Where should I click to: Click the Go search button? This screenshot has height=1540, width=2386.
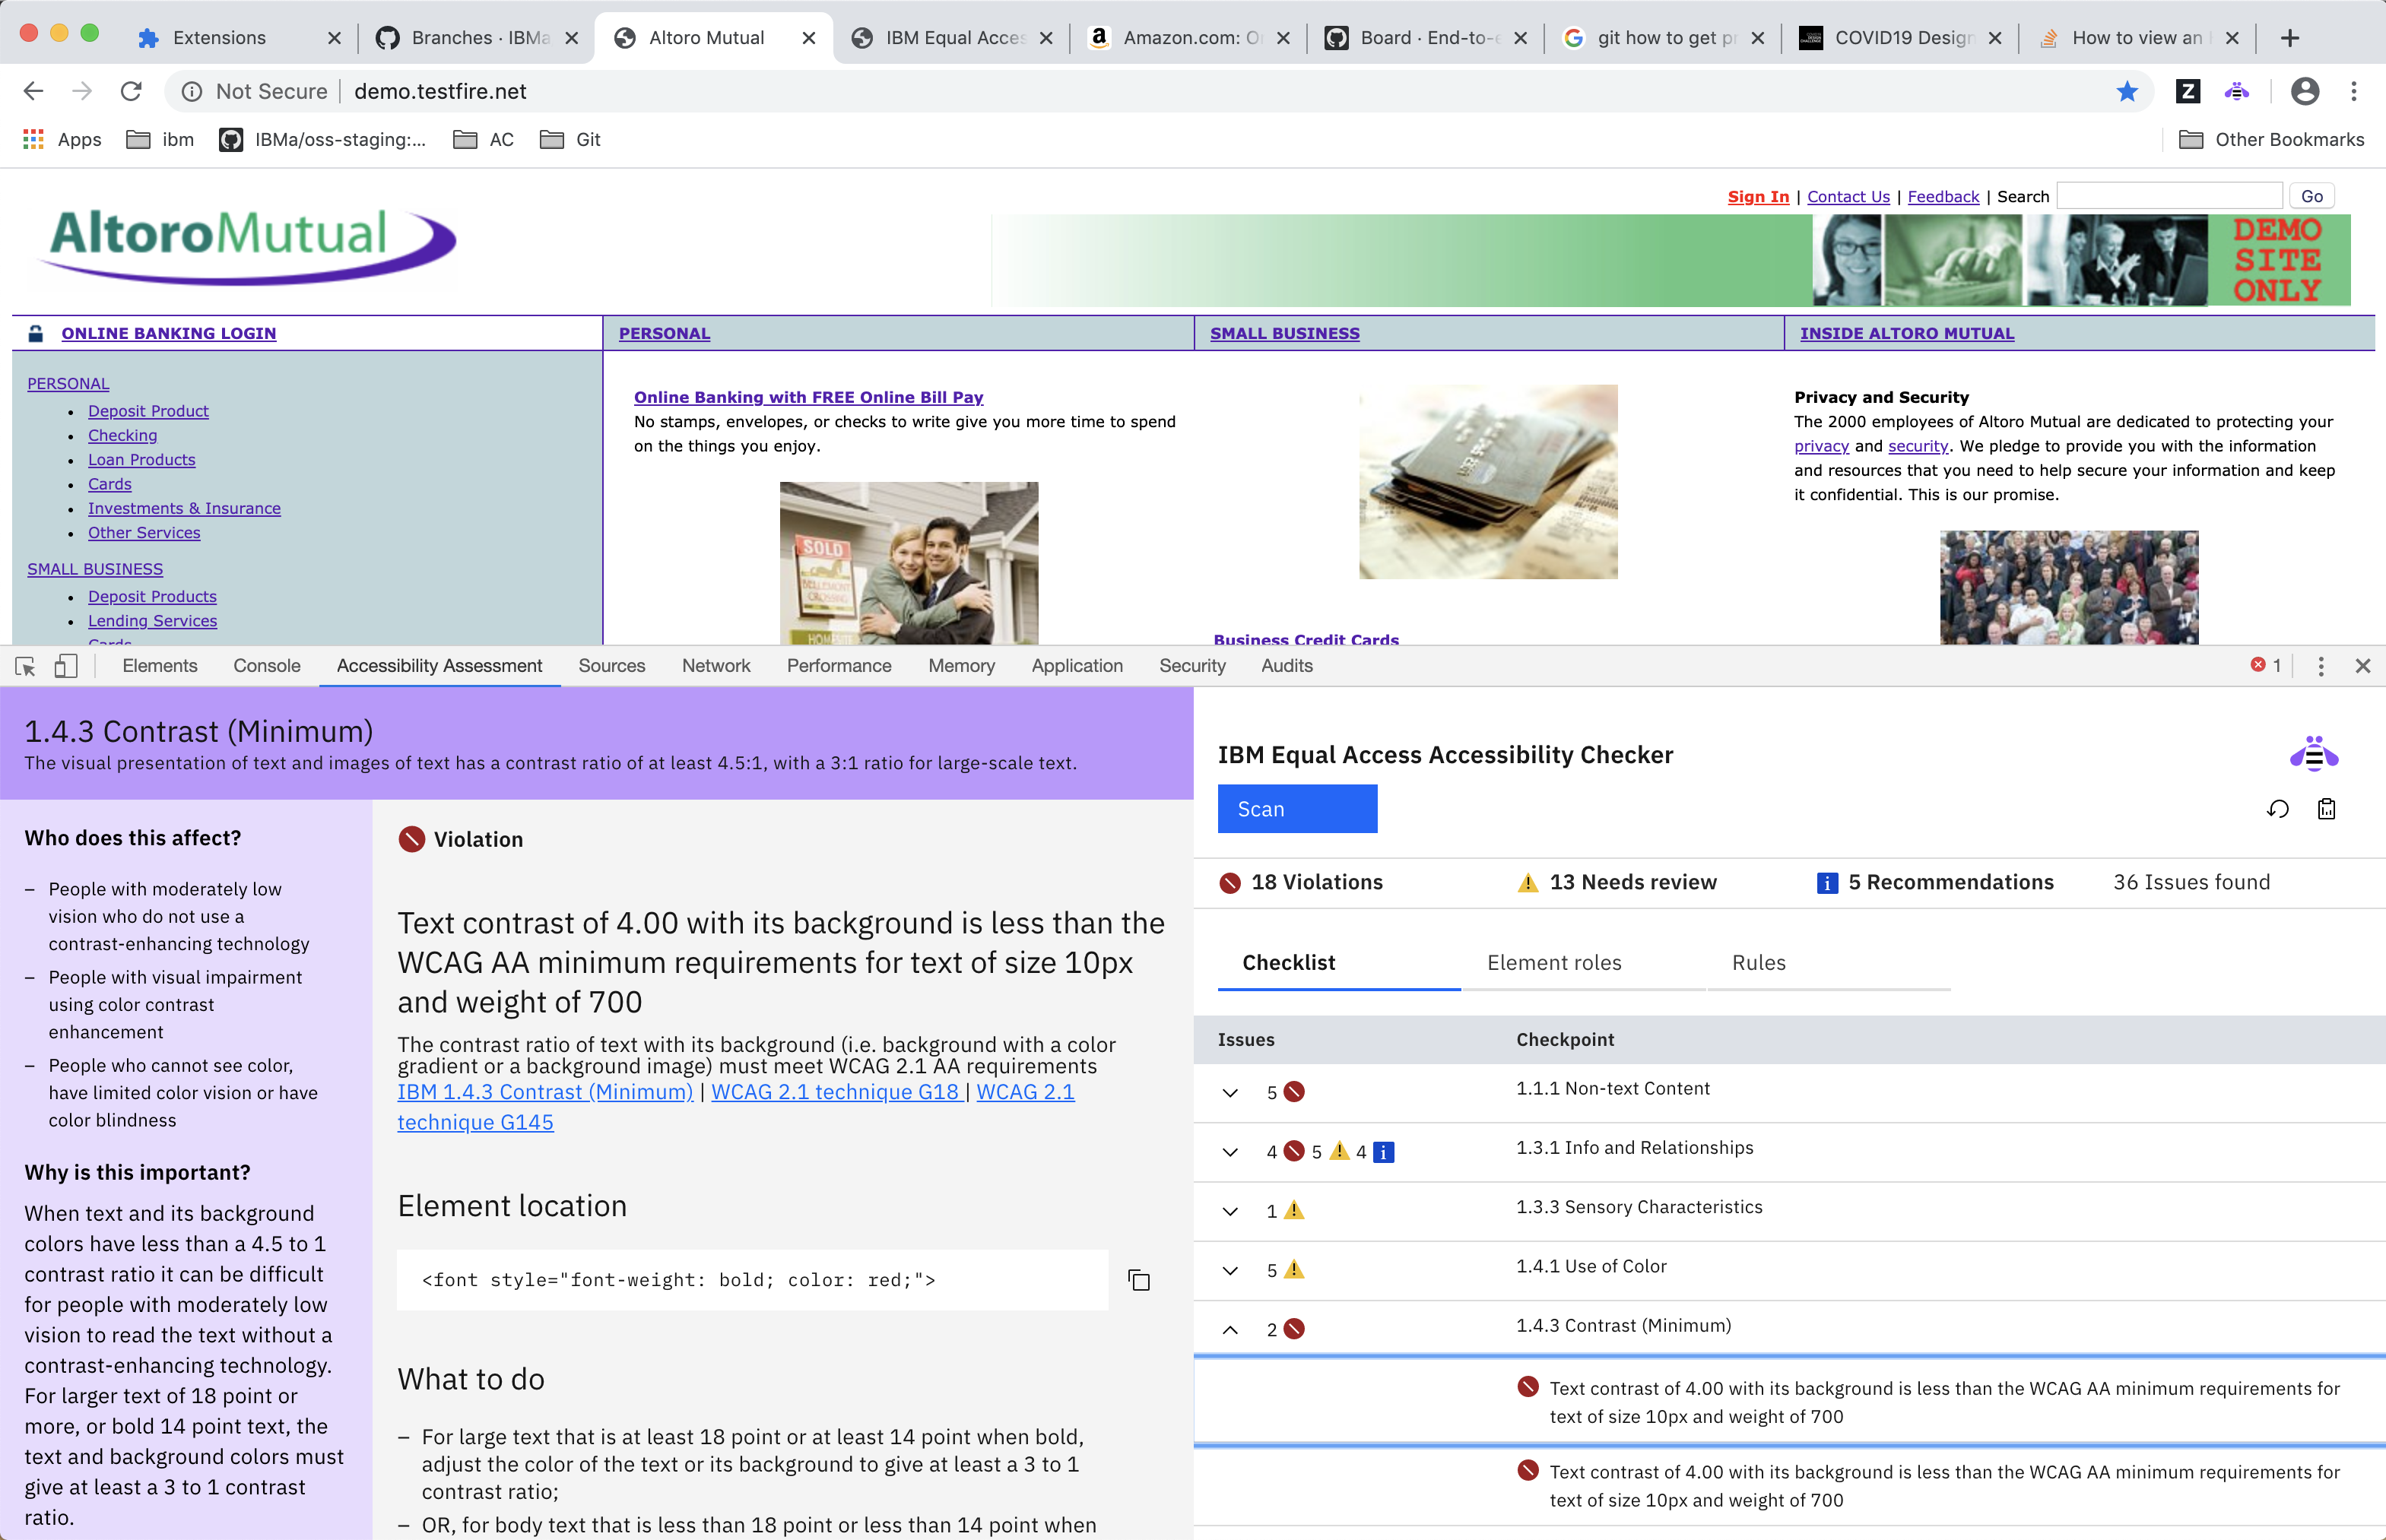click(2312, 196)
